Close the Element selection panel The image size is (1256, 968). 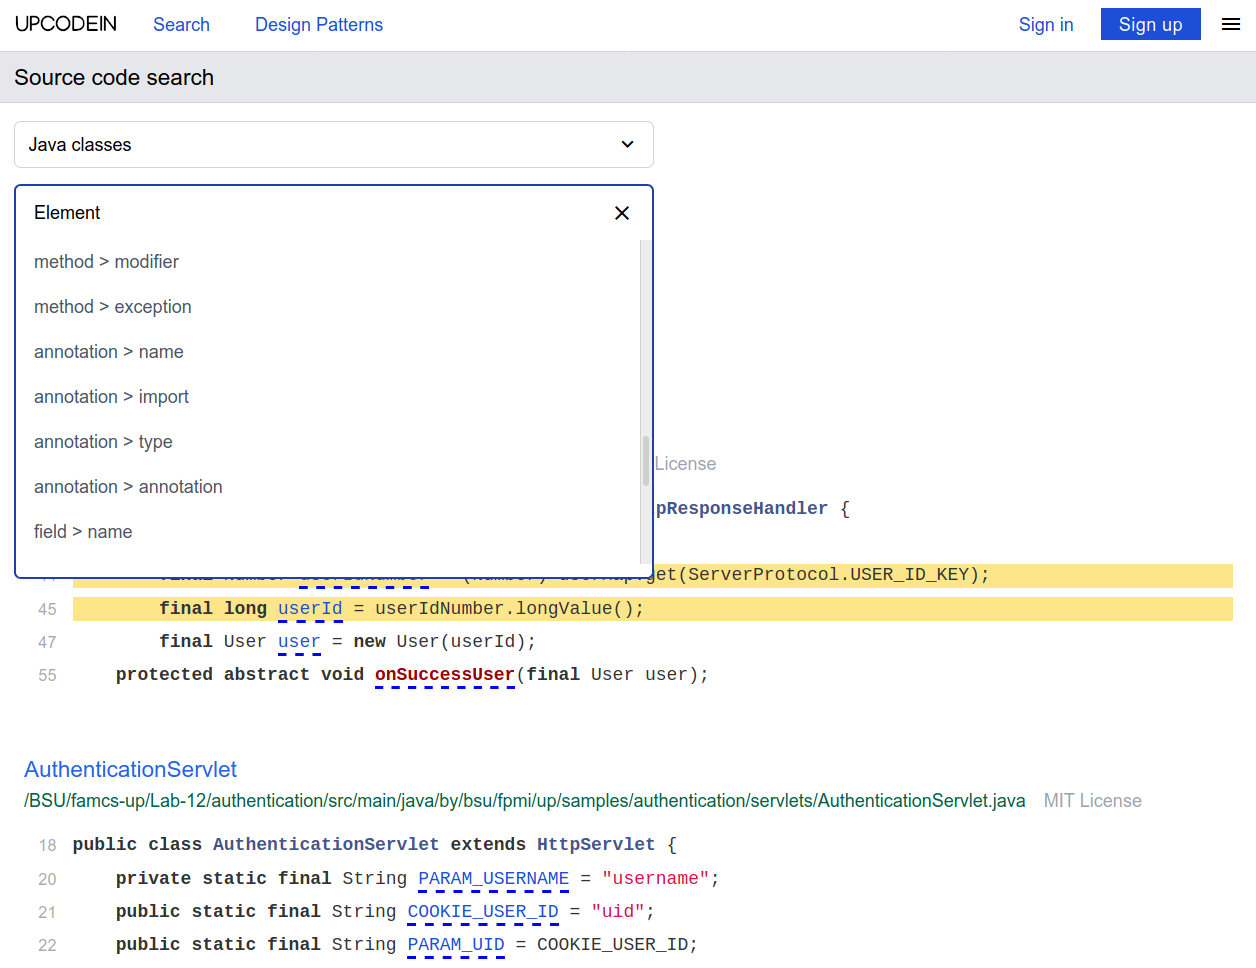click(622, 213)
